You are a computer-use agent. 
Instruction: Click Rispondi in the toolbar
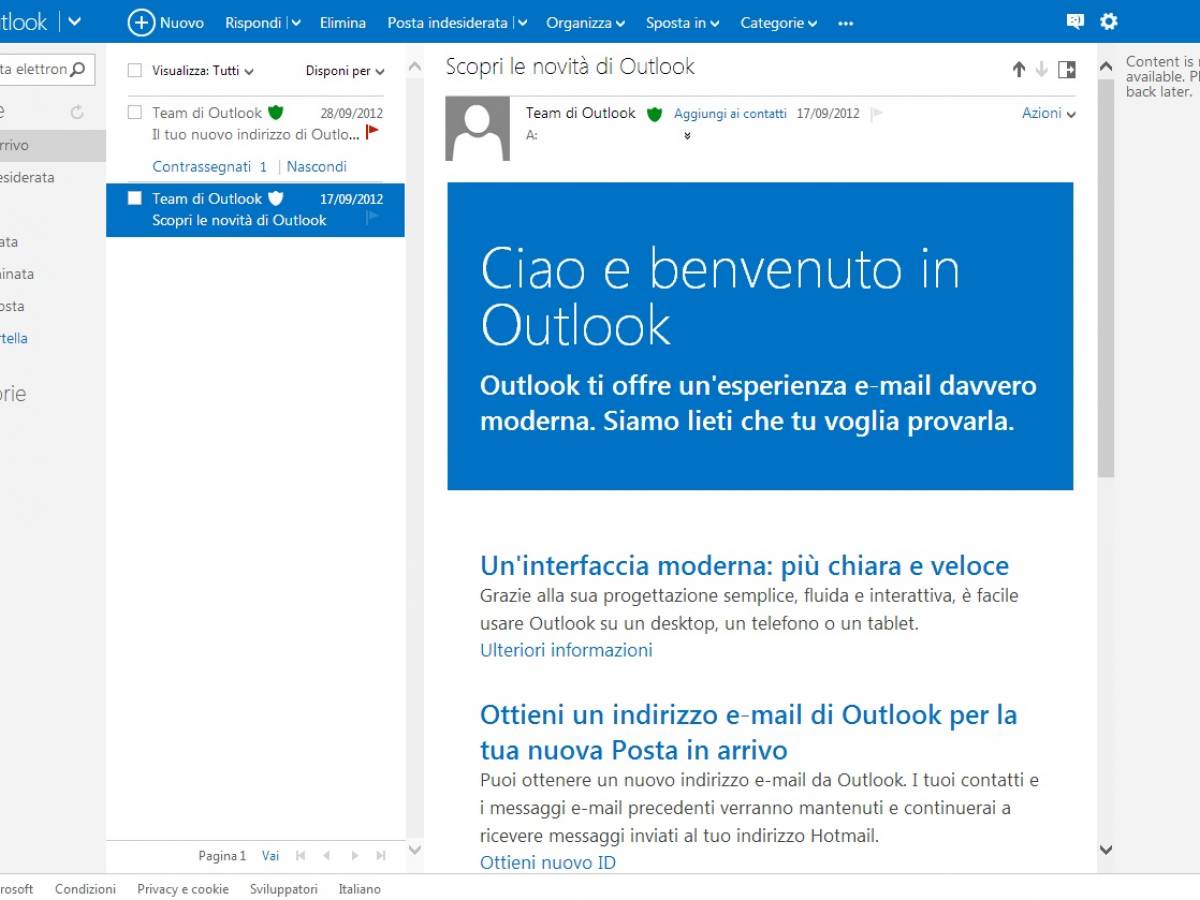pyautogui.click(x=253, y=22)
